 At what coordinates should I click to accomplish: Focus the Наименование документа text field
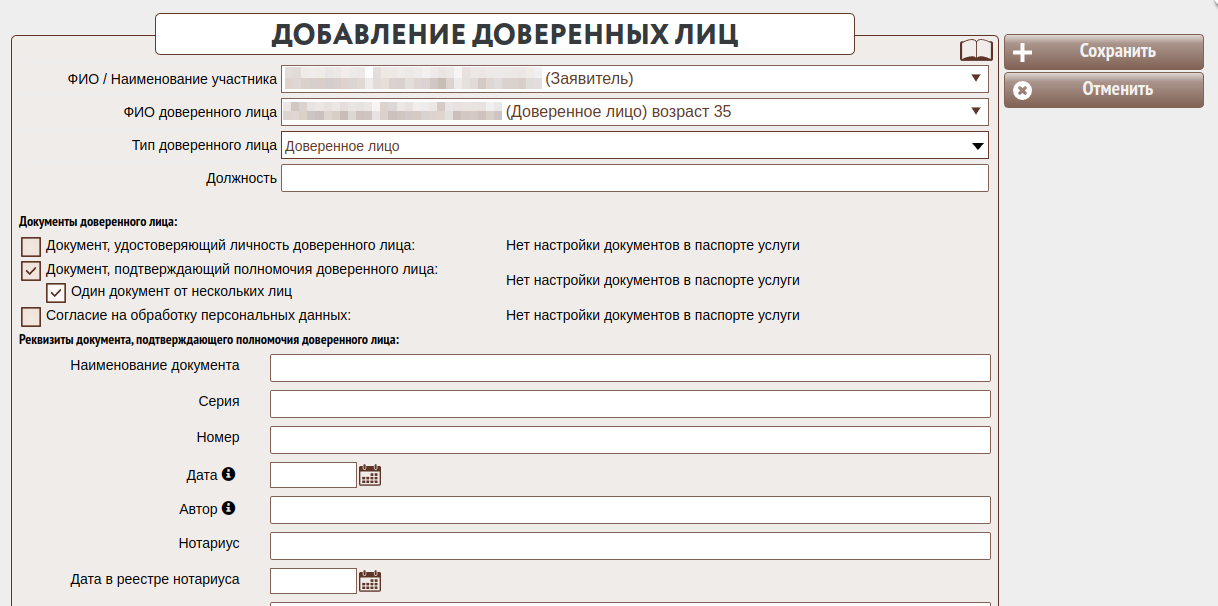tap(630, 368)
